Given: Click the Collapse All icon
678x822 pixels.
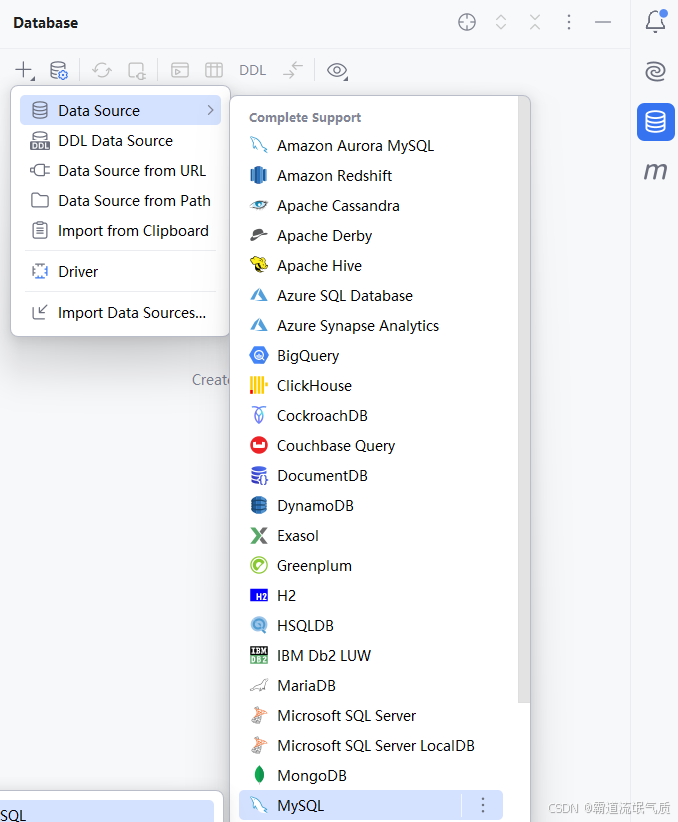Looking at the screenshot, I should tap(535, 23).
